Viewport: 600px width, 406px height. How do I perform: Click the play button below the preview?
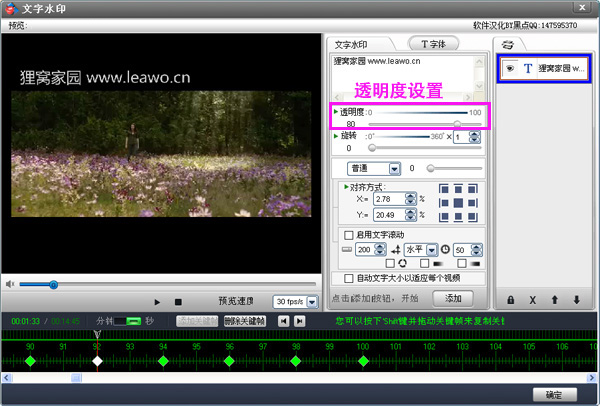coord(157,301)
